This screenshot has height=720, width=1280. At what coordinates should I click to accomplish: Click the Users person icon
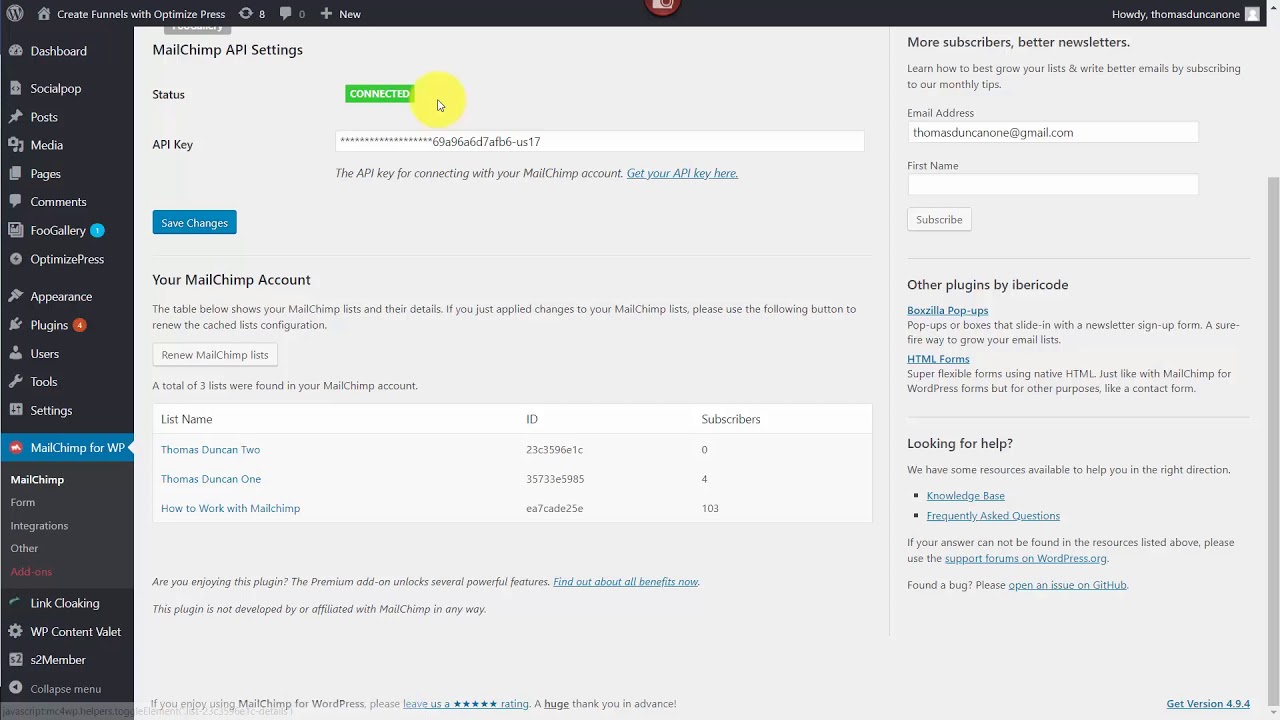pos(15,353)
